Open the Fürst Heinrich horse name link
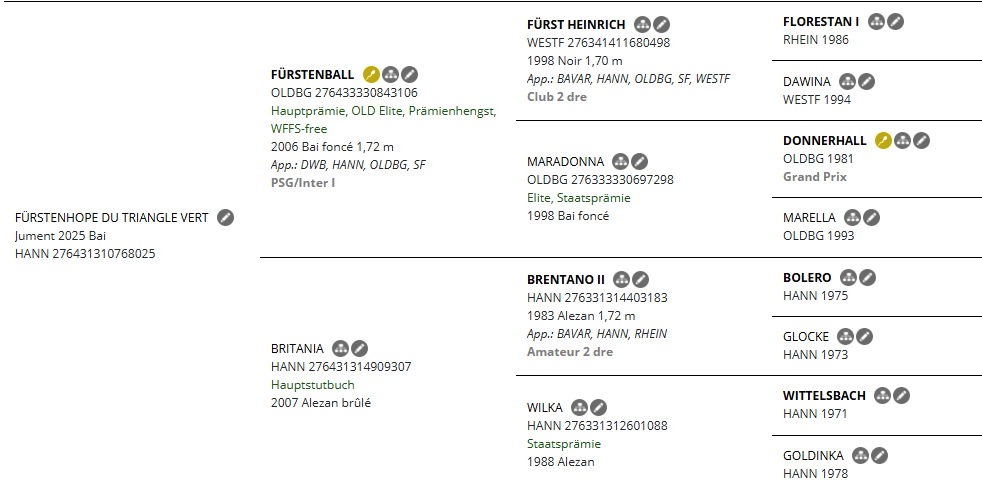This screenshot has height=500, width=982. [x=576, y=24]
